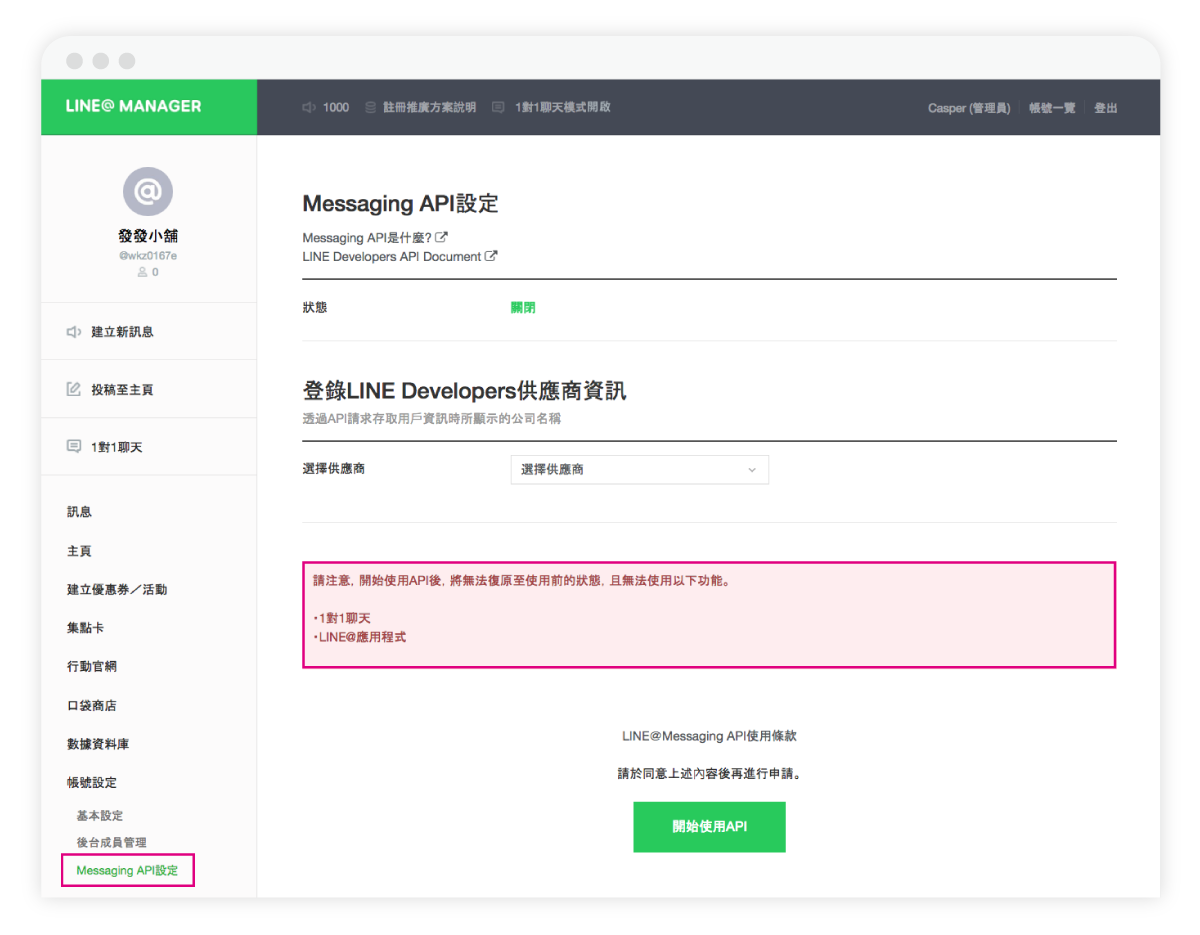Open 數據資料庫 menu item

[98, 744]
